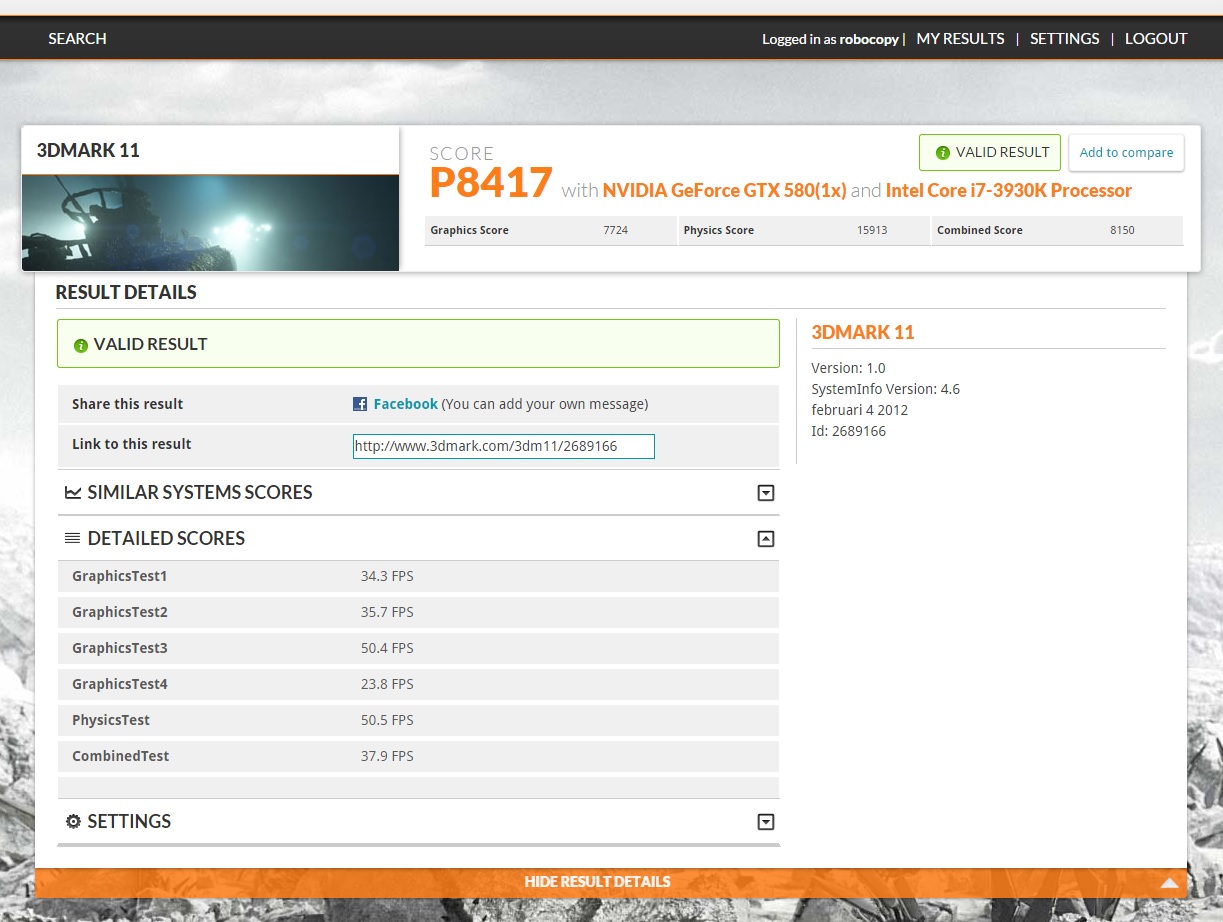The height and width of the screenshot is (922, 1223).
Task: Click the Physics Score 15913 cell
Action: point(804,230)
